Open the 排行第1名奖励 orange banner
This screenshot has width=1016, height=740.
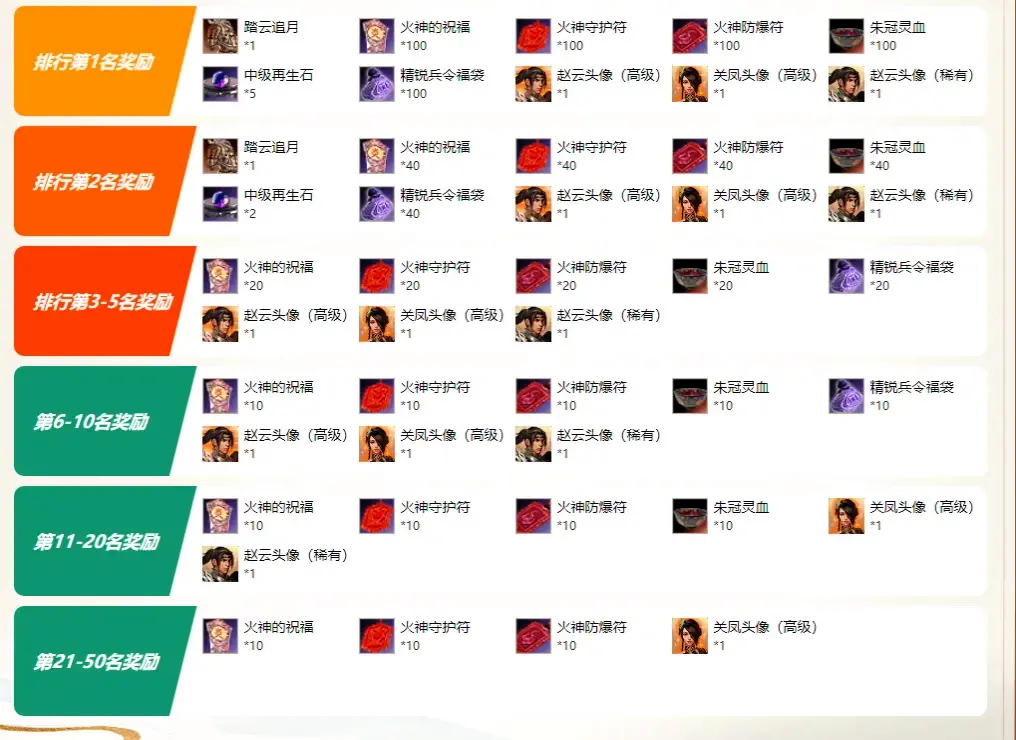104,61
